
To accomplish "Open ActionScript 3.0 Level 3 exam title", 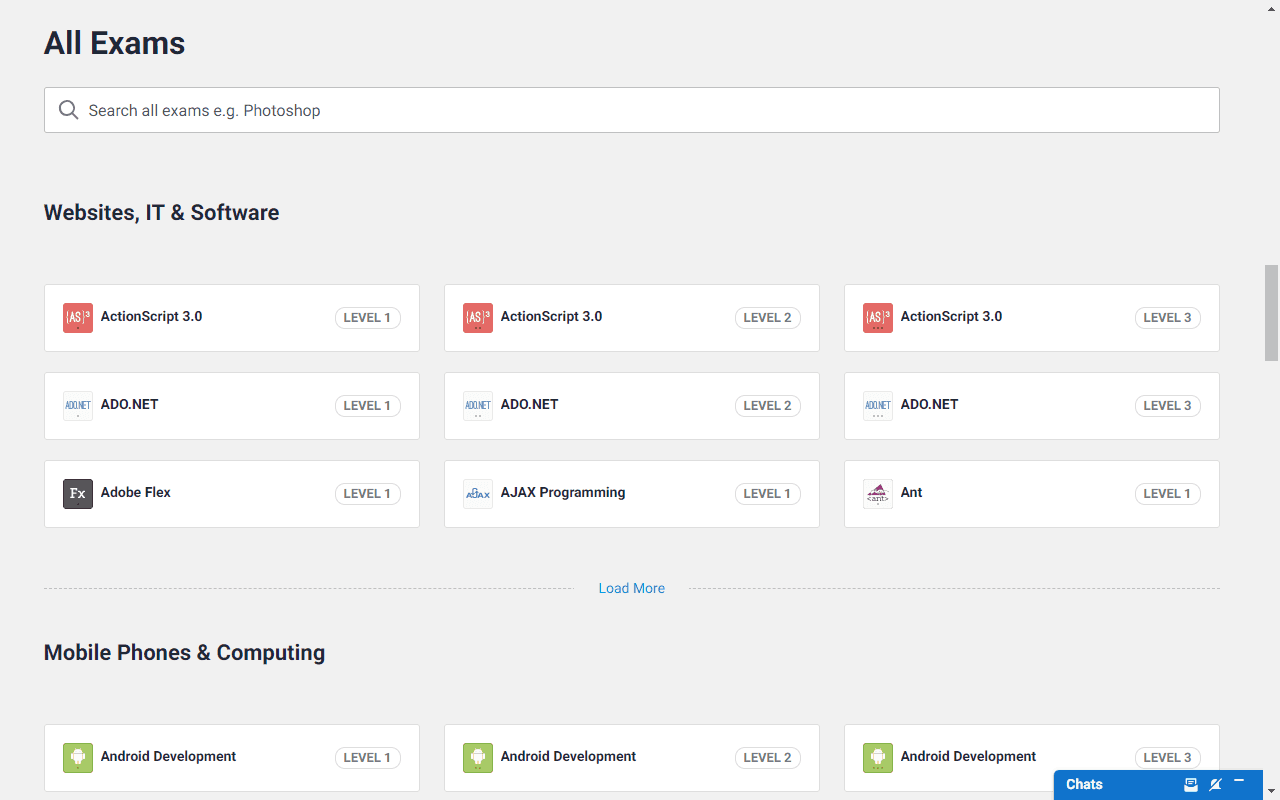I will [951, 316].
